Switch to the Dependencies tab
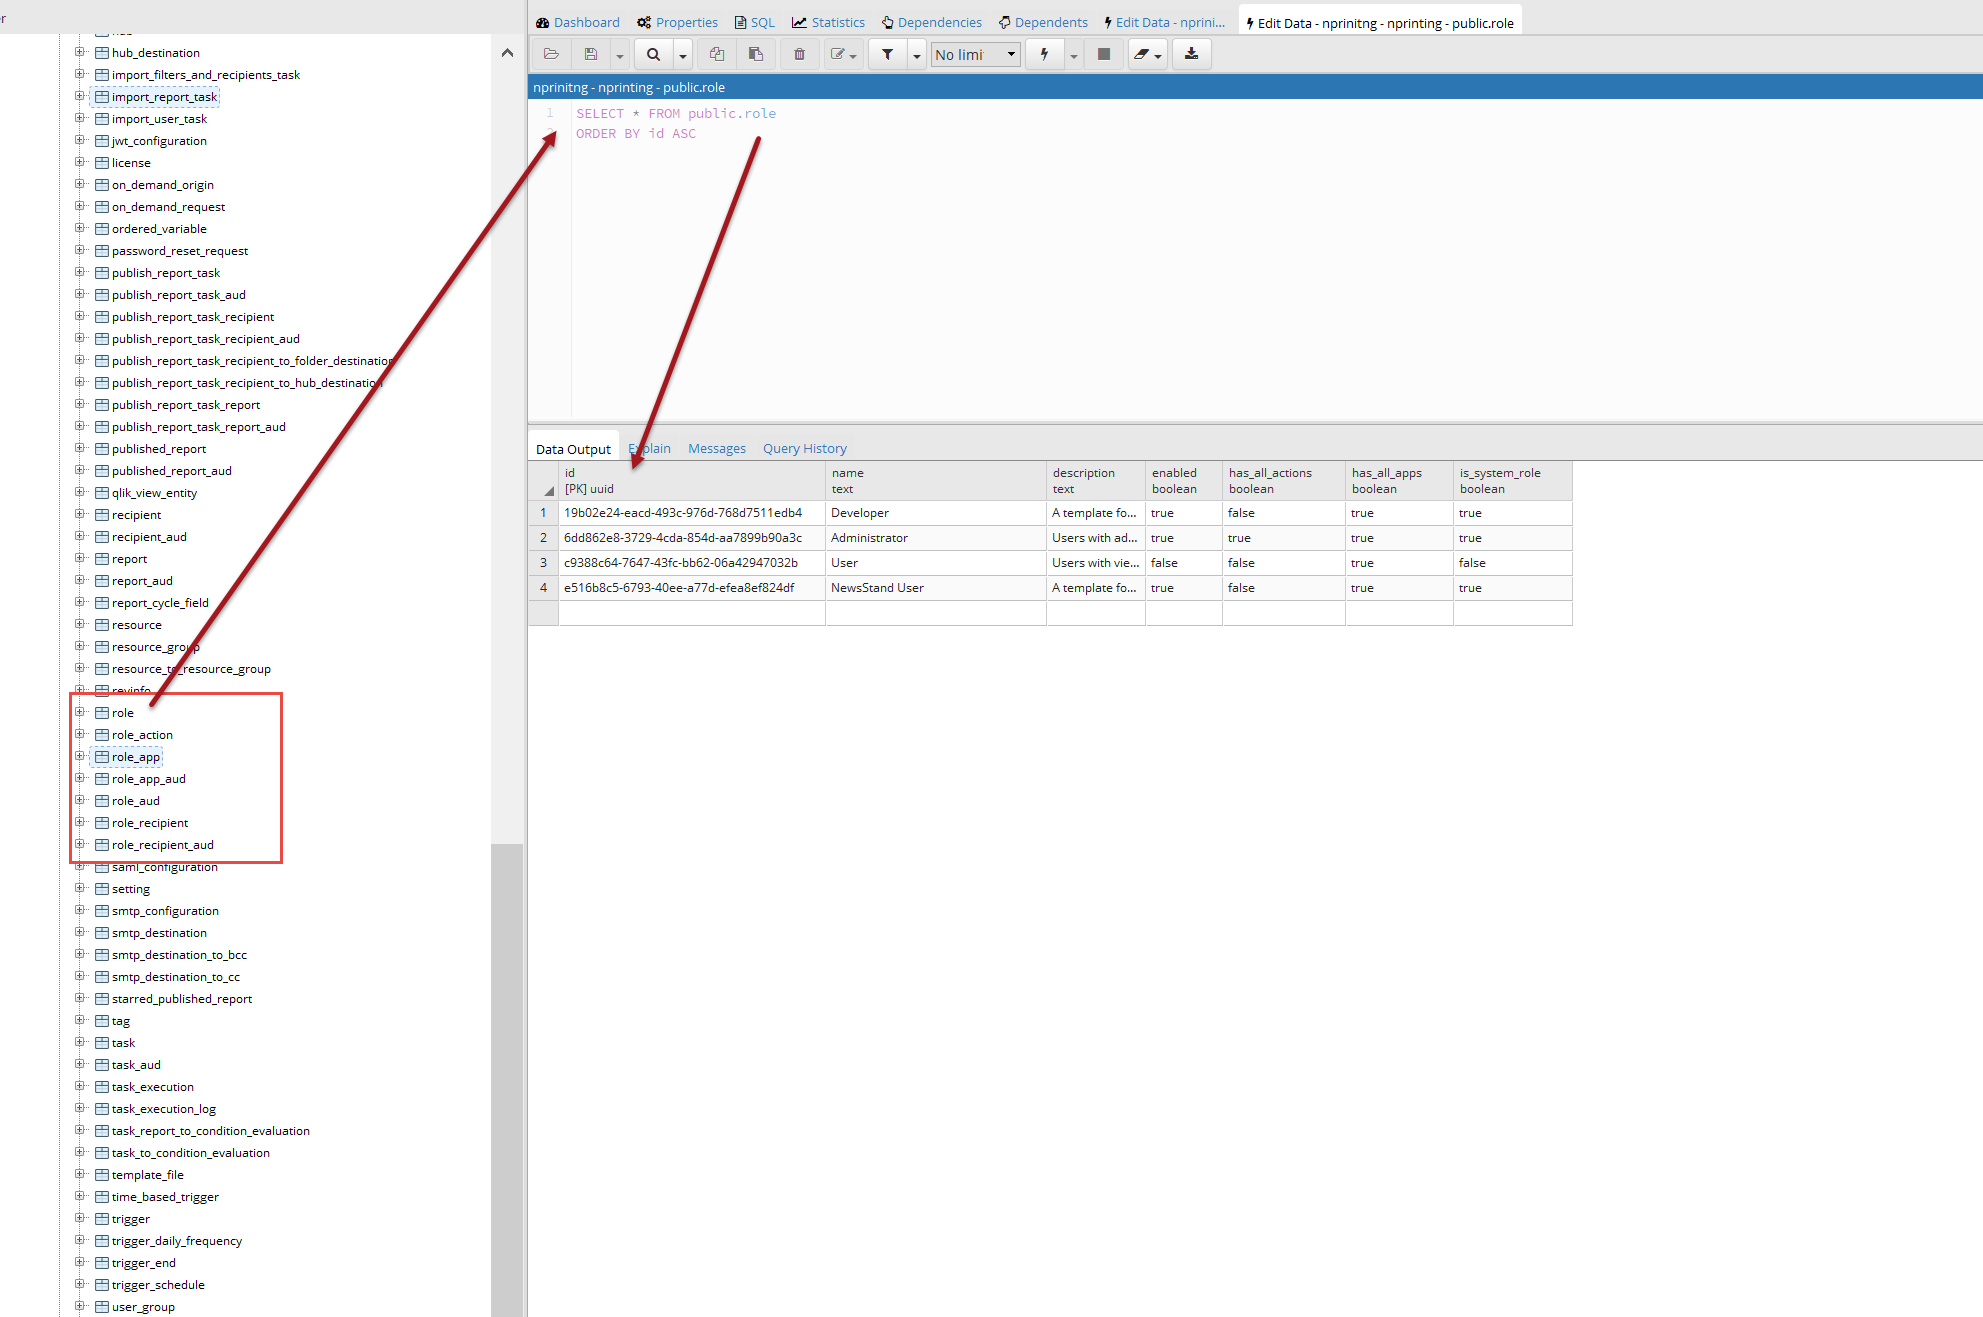 (x=931, y=22)
